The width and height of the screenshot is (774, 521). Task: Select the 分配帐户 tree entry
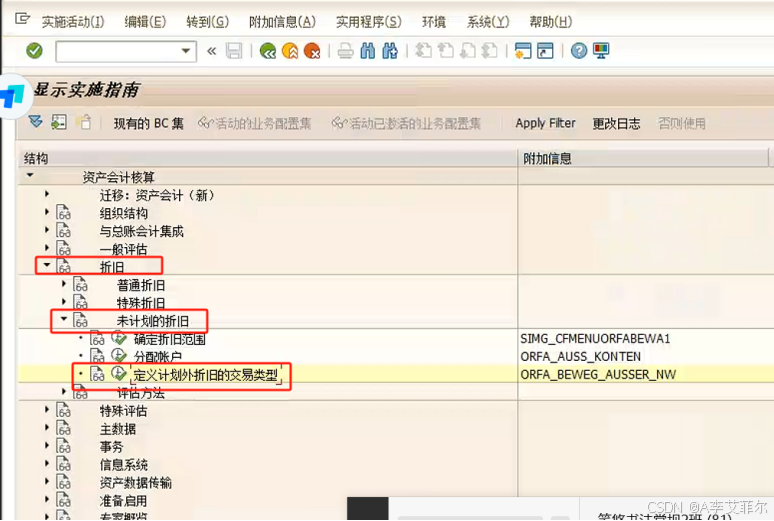click(157, 357)
